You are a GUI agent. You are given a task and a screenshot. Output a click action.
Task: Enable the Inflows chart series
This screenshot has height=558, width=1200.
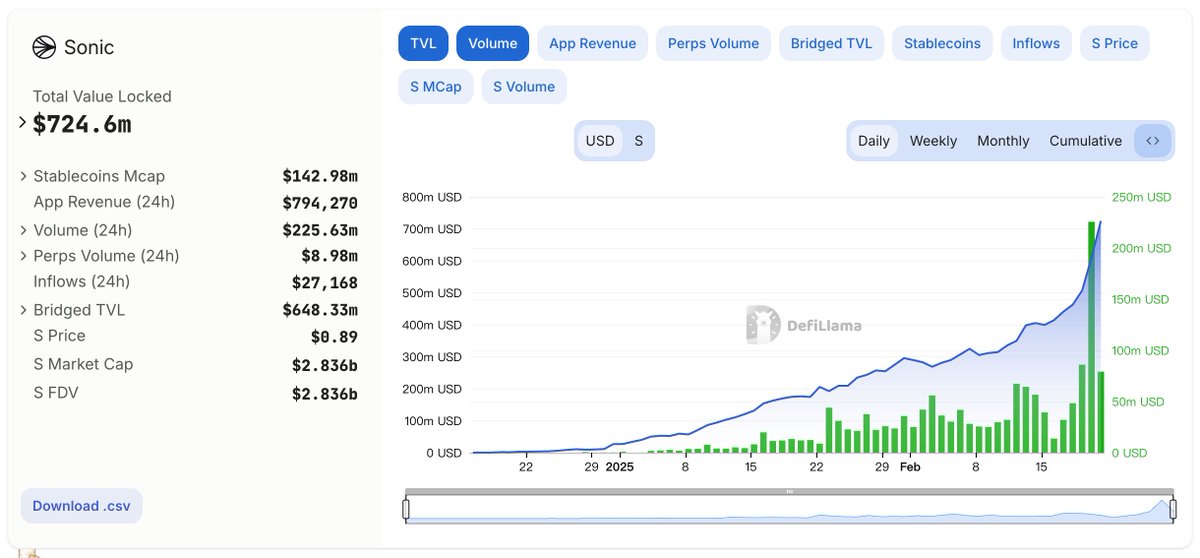pos(1036,43)
